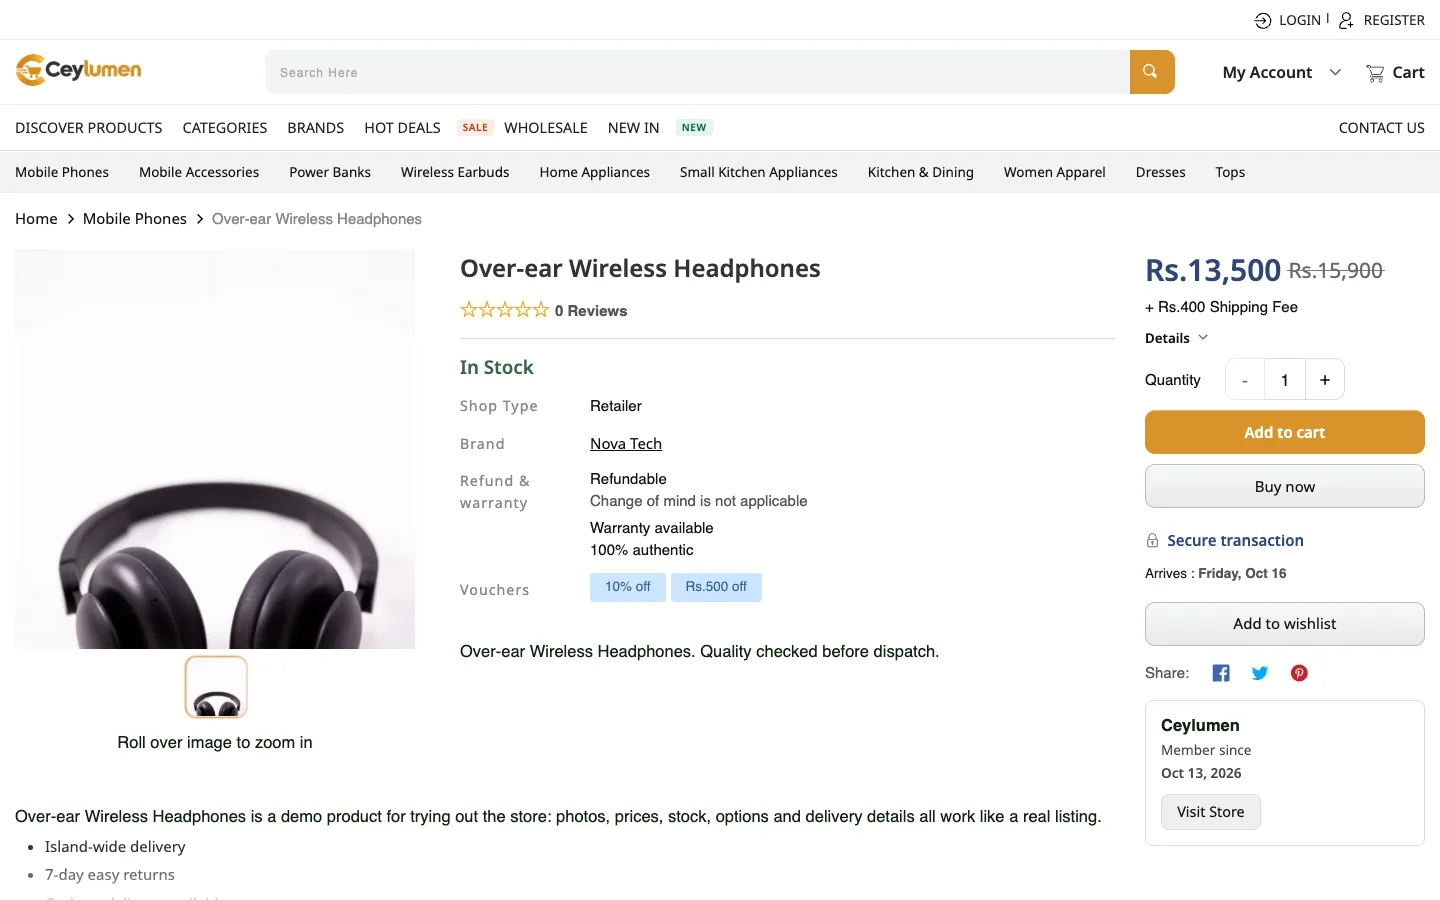This screenshot has width=1440, height=900.
Task: Click the padlock icon beside Secure transaction
Action: 1152,540
